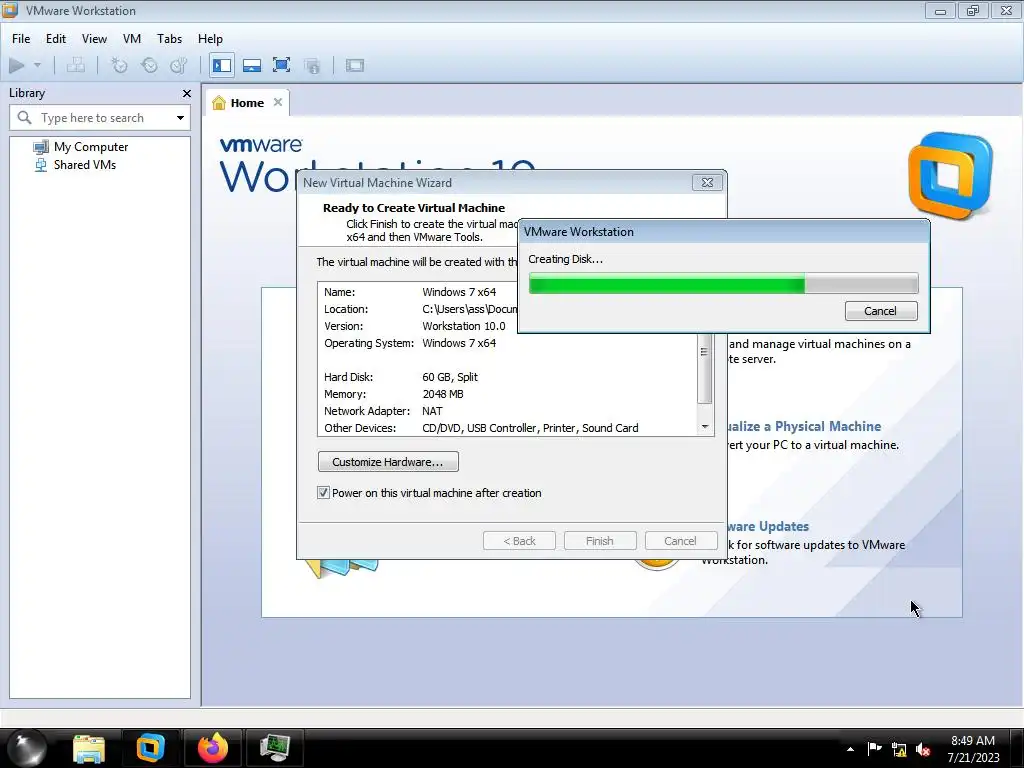Open the power options dropdown arrow
Image resolution: width=1024 pixels, height=768 pixels.
click(37, 65)
